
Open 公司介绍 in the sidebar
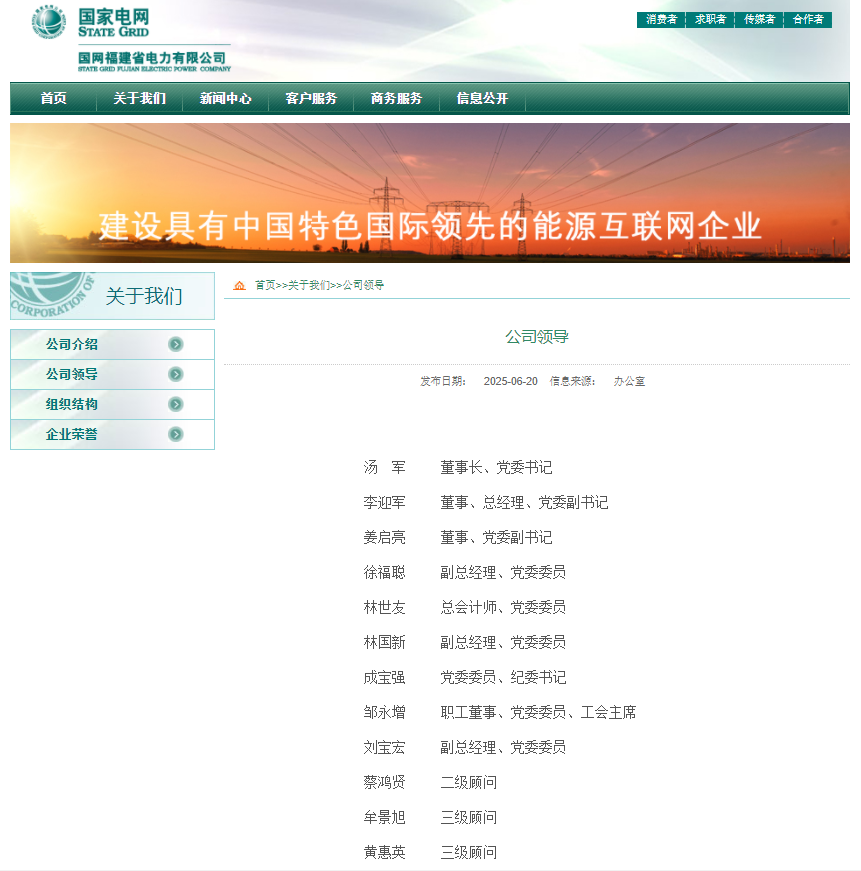(x=72, y=344)
